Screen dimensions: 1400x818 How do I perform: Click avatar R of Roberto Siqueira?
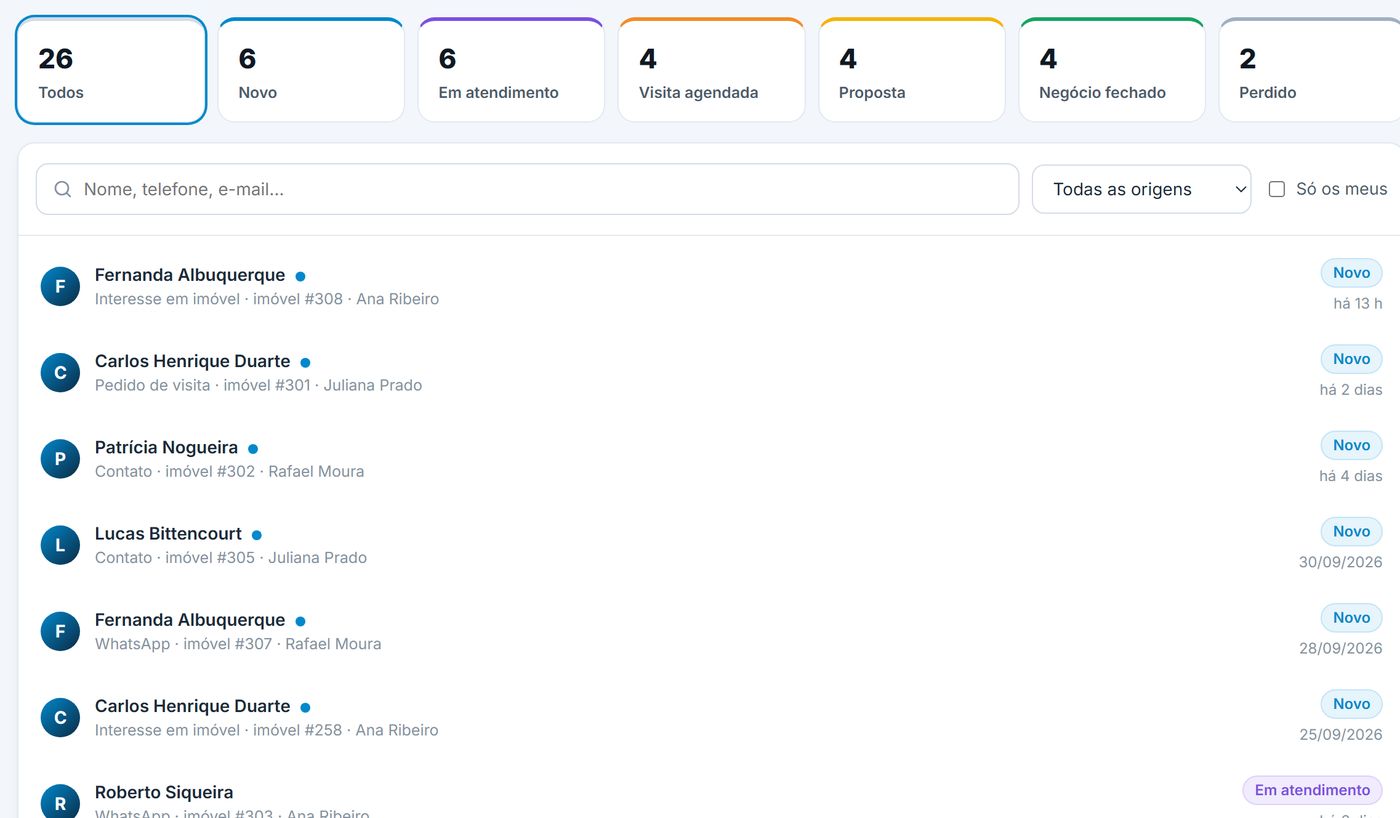(60, 802)
